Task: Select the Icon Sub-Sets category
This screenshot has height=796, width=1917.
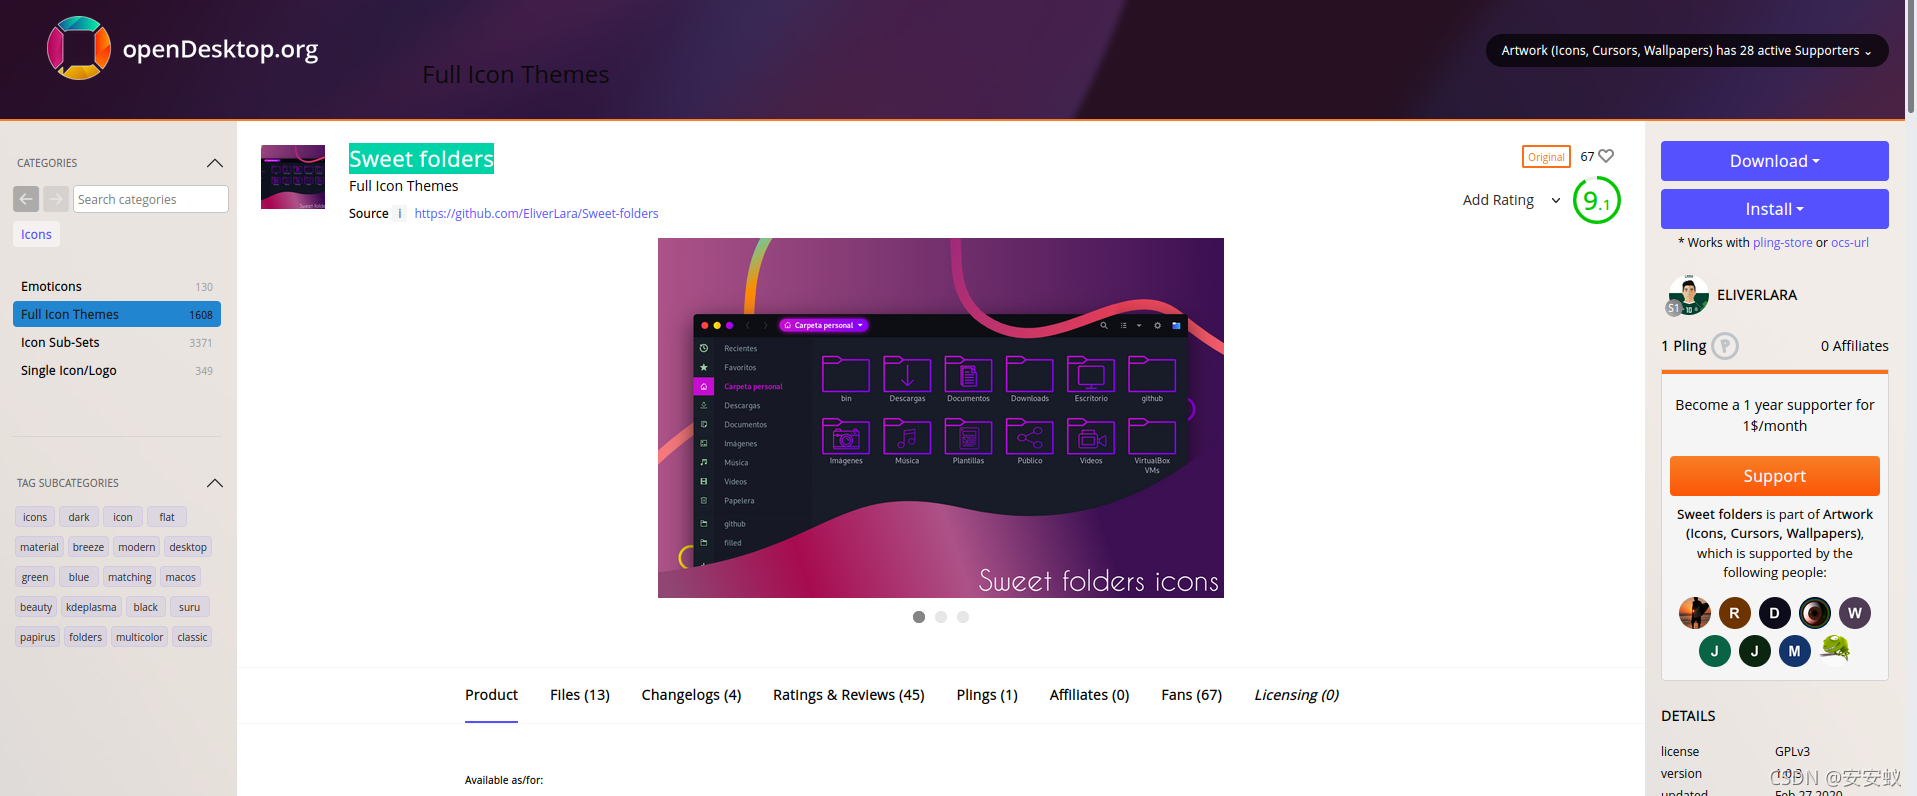Action: (117, 342)
